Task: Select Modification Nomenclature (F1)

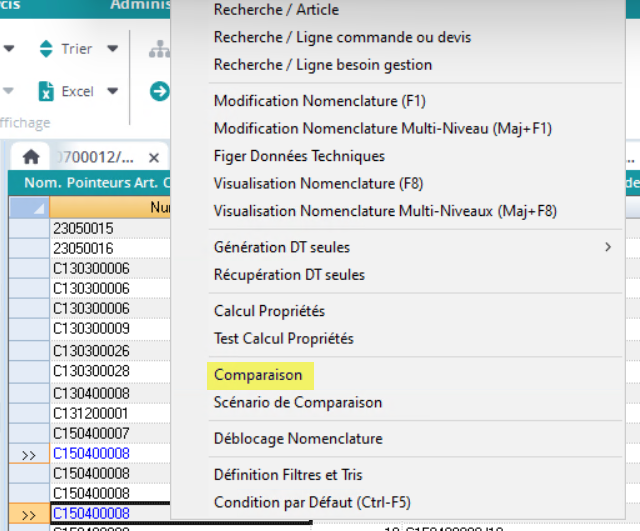Action: 306,101
